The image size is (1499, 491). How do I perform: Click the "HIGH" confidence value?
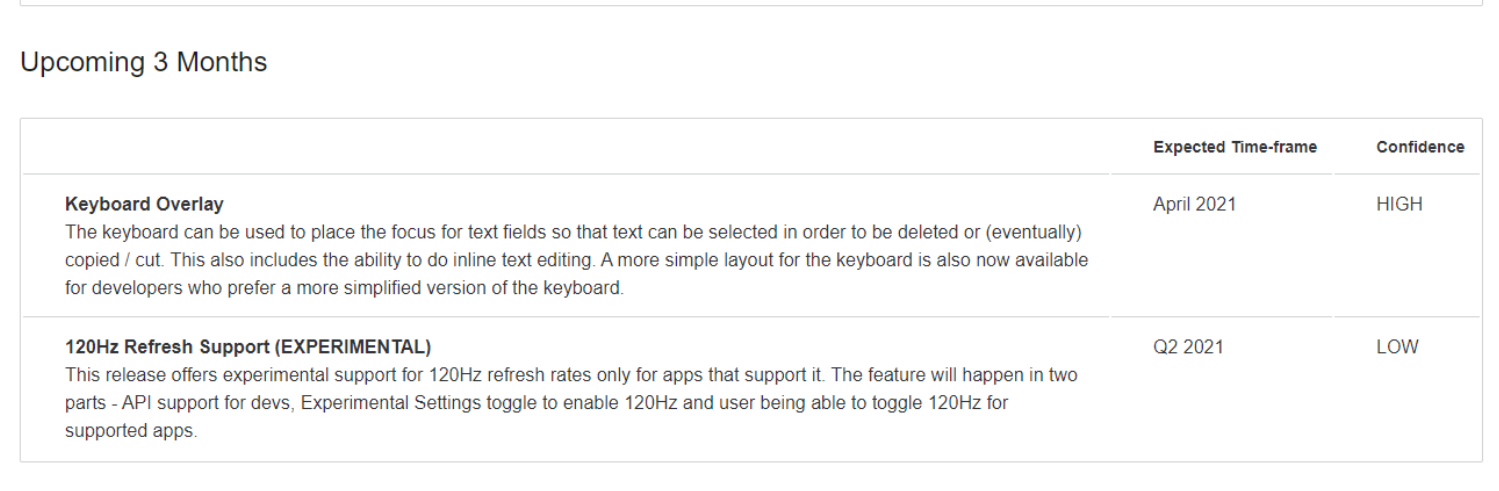1398,204
